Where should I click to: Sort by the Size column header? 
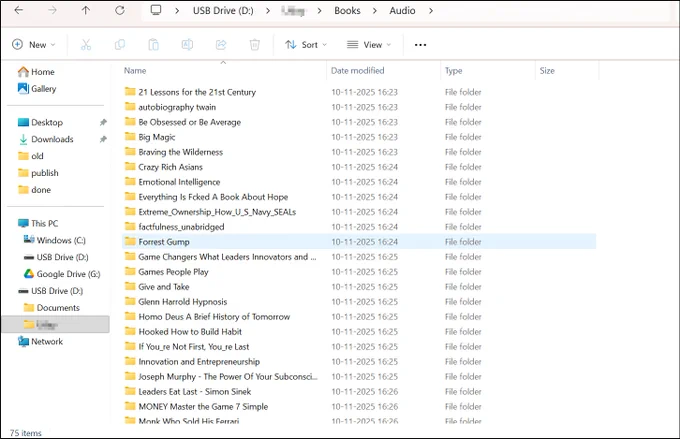coord(547,70)
